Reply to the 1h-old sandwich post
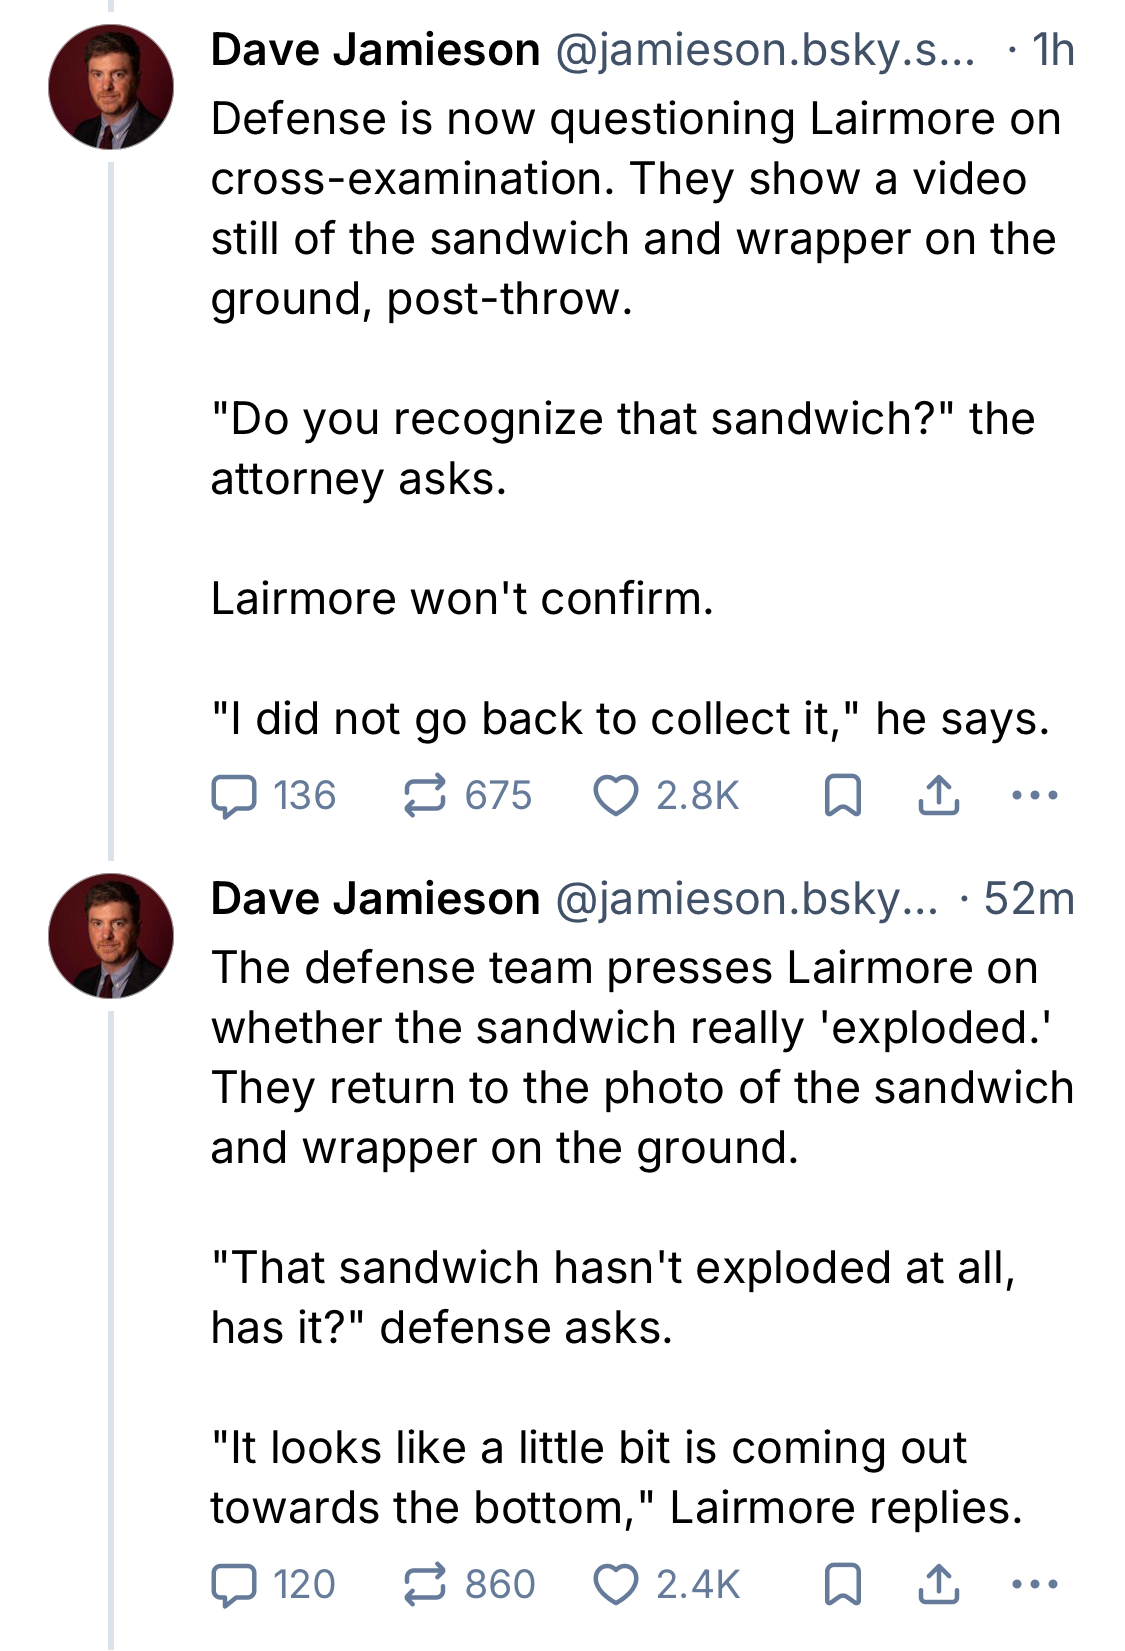This screenshot has height=1651, width=1125. pyautogui.click(x=234, y=796)
